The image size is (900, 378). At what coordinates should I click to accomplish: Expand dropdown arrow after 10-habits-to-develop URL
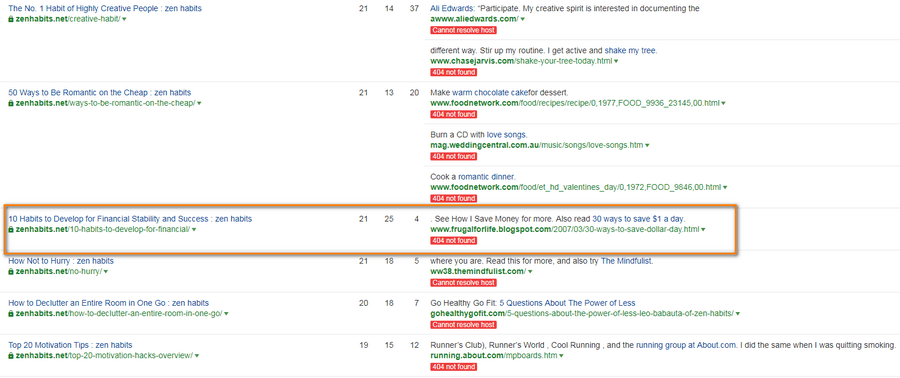pyautogui.click(x=194, y=230)
